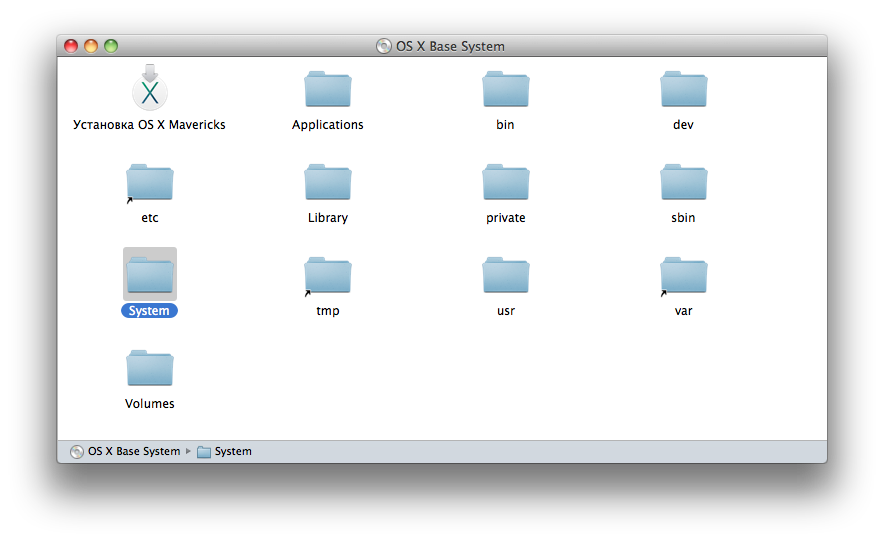Viewport: 884px width, 542px height.
Task: Select the var alias folder icon
Action: pos(683,276)
